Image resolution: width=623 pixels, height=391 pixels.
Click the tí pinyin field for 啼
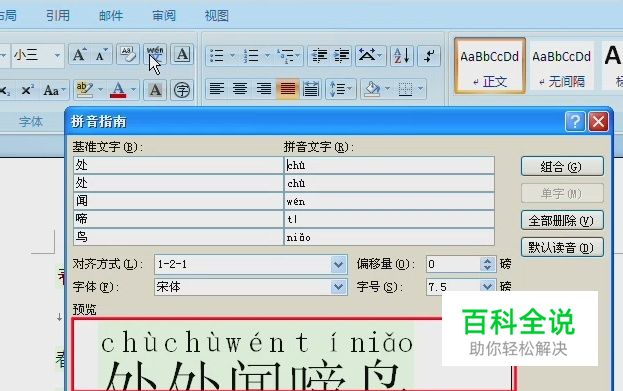click(x=389, y=219)
